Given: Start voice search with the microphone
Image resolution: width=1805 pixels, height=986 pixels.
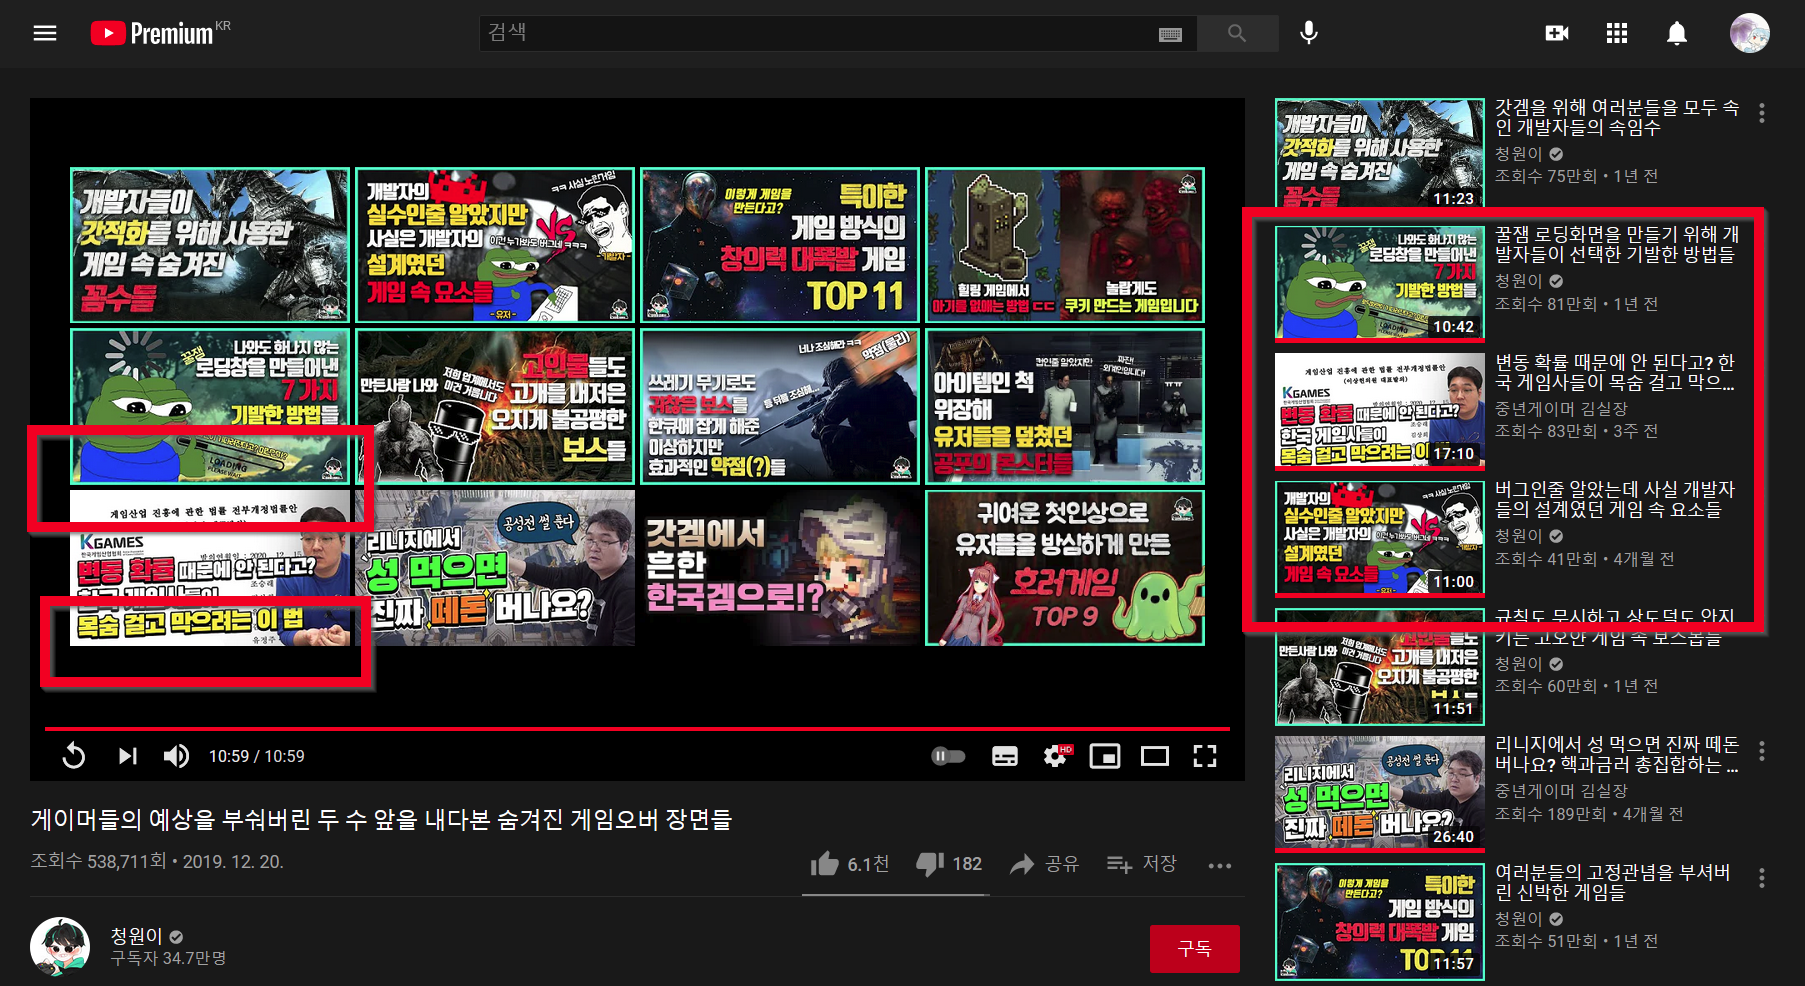Looking at the screenshot, I should click(x=1308, y=33).
